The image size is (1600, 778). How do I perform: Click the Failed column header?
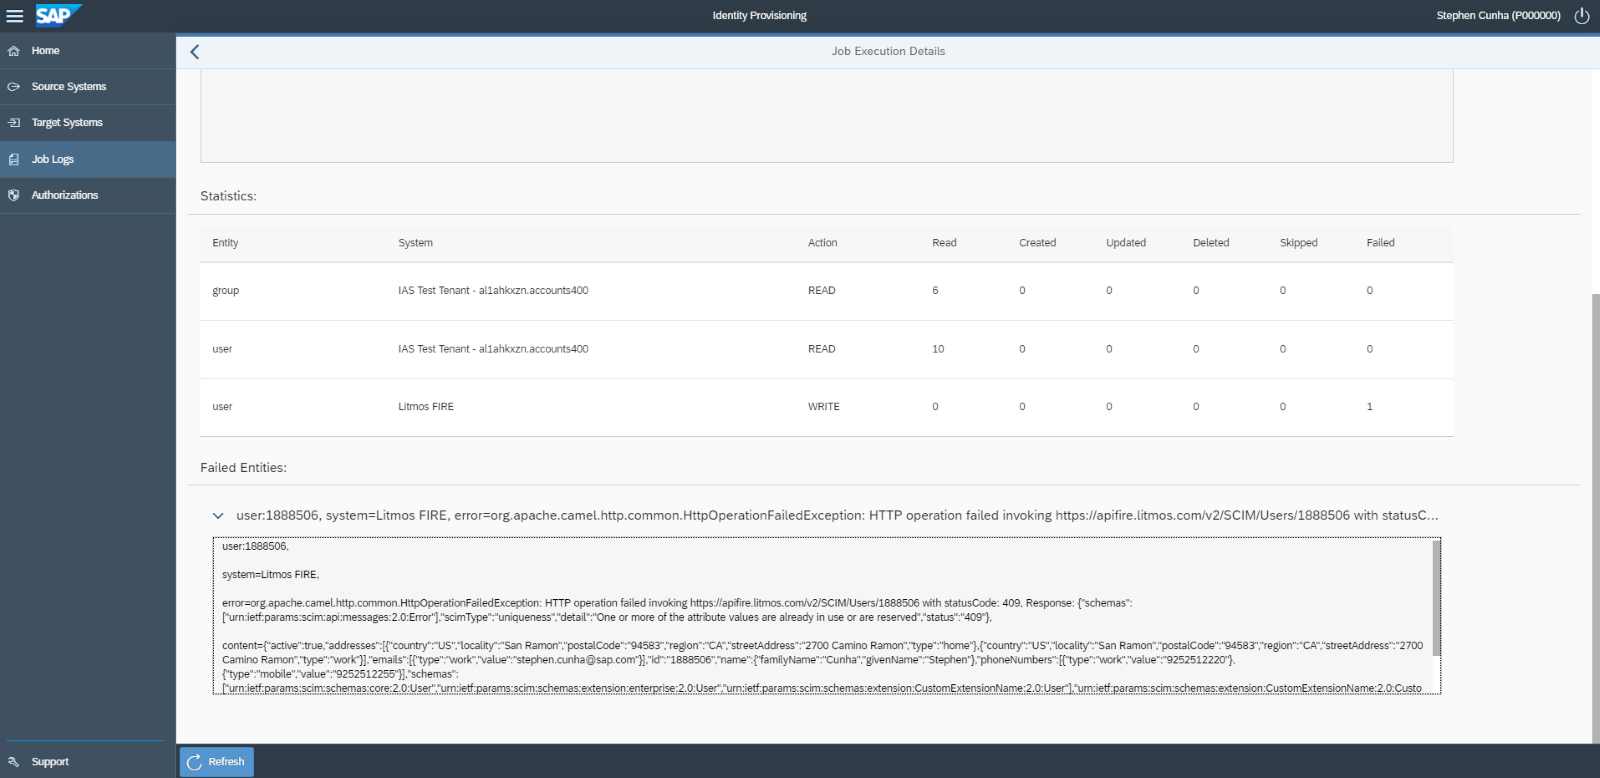[x=1381, y=243]
